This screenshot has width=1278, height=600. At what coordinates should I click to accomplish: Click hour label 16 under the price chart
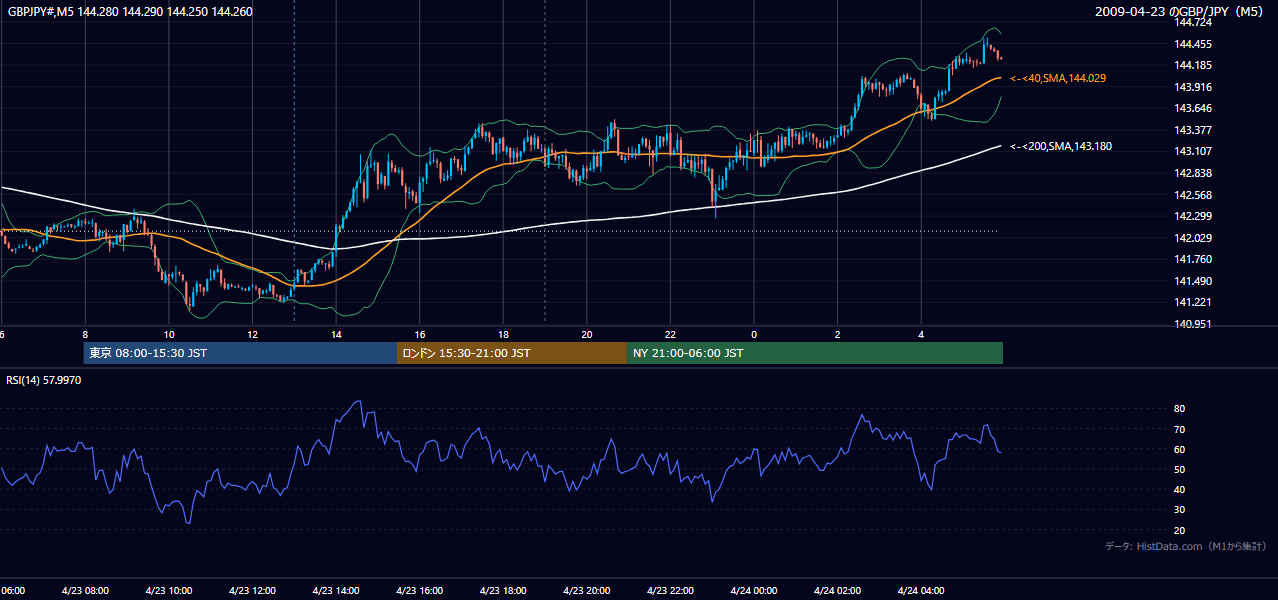[x=420, y=335]
